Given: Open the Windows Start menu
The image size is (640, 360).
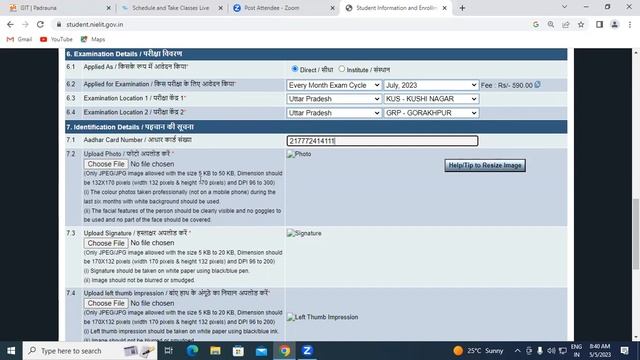Looking at the screenshot, I should click(11, 351).
